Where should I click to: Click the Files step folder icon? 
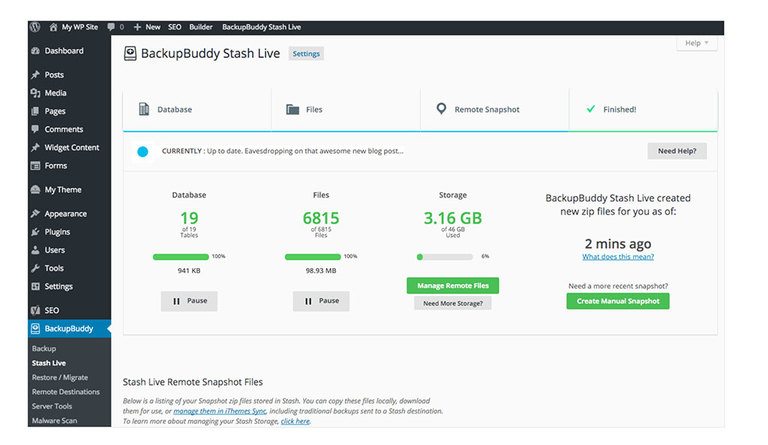point(292,109)
